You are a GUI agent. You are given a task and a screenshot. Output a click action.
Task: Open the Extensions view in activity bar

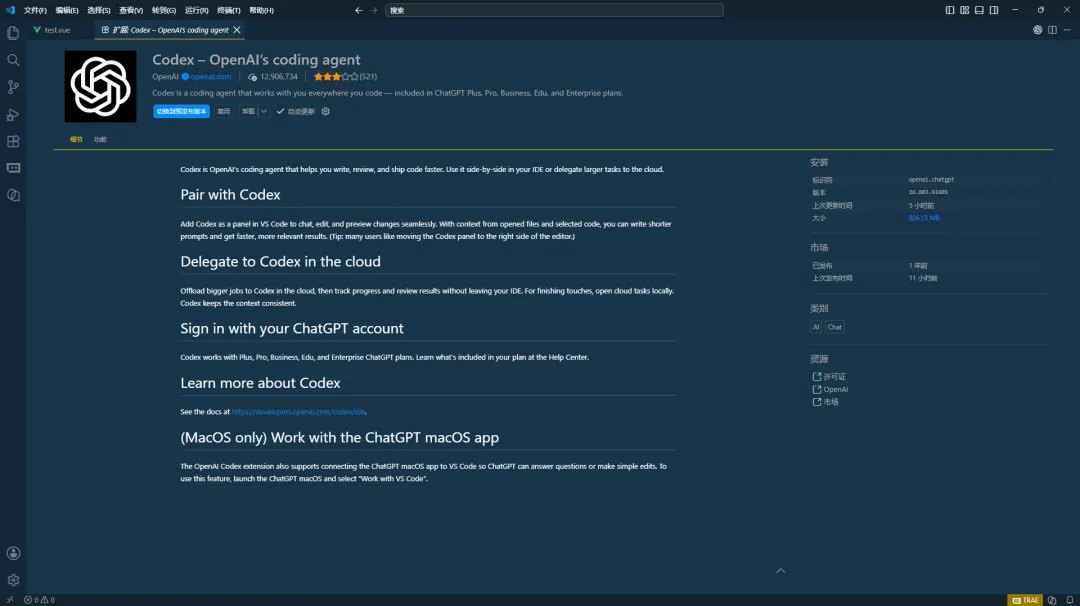pyautogui.click(x=13, y=141)
